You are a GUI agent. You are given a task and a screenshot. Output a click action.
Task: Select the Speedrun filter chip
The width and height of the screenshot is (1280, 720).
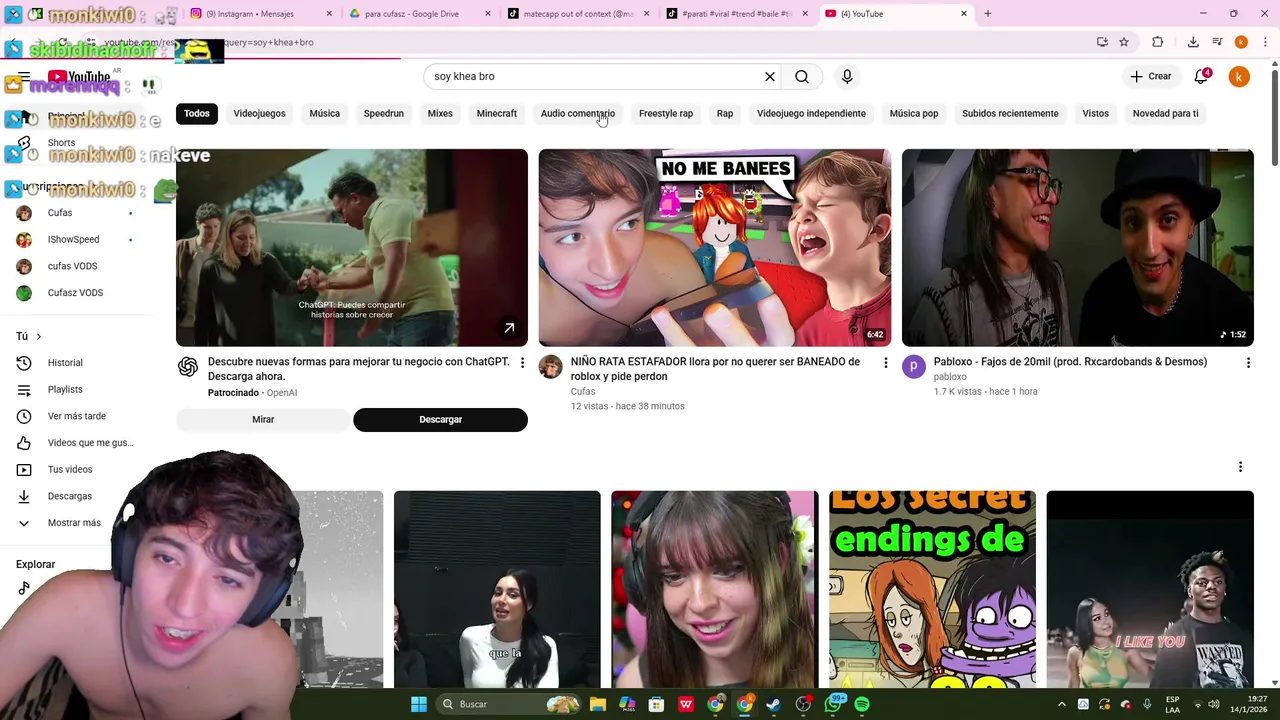click(383, 113)
